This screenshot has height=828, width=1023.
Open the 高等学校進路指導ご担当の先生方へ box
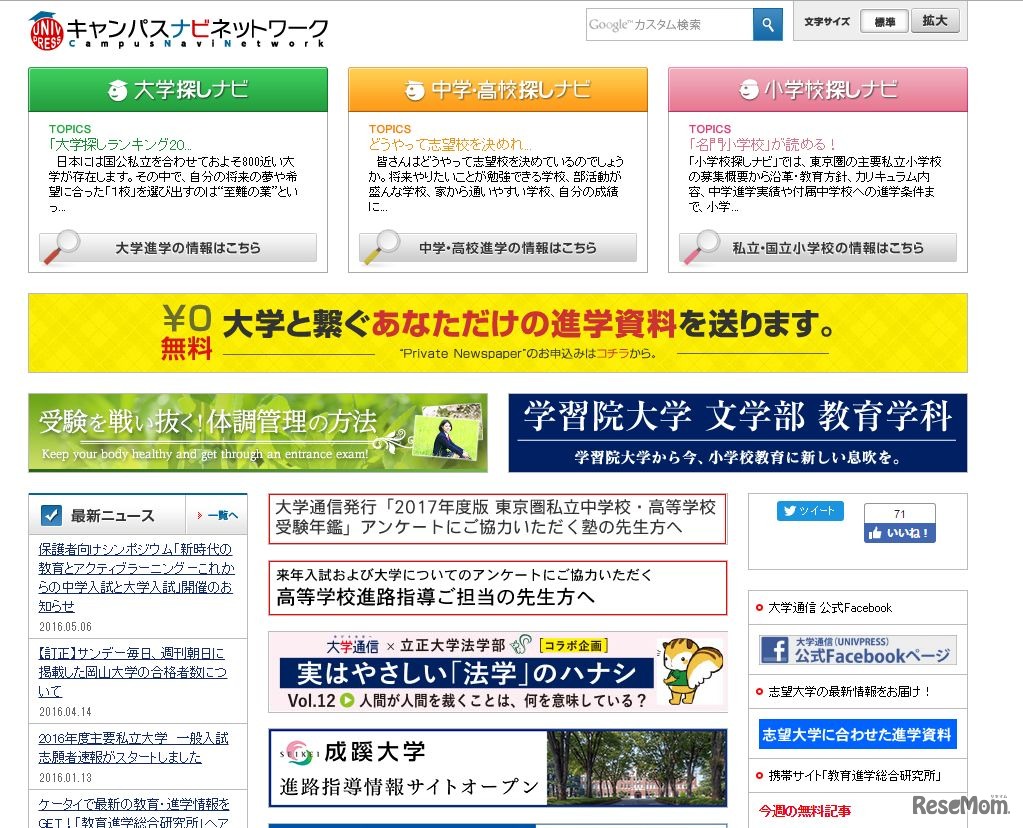coord(498,587)
